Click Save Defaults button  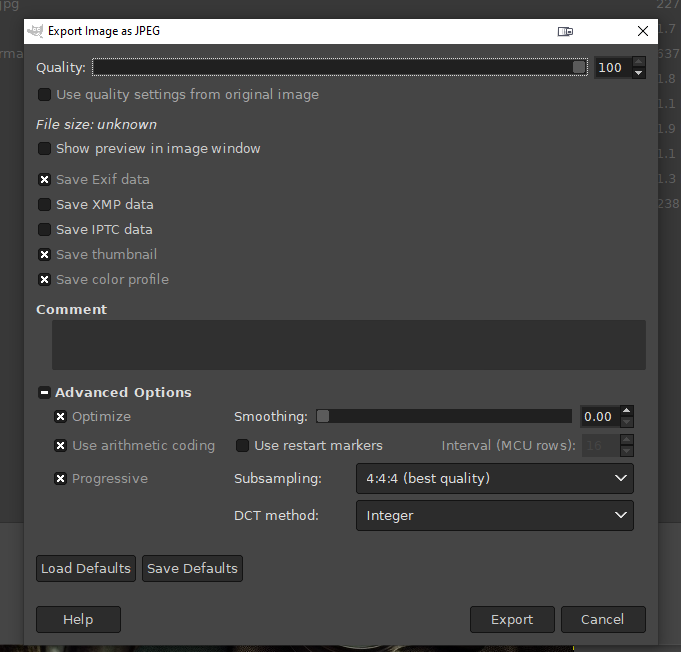click(x=192, y=568)
